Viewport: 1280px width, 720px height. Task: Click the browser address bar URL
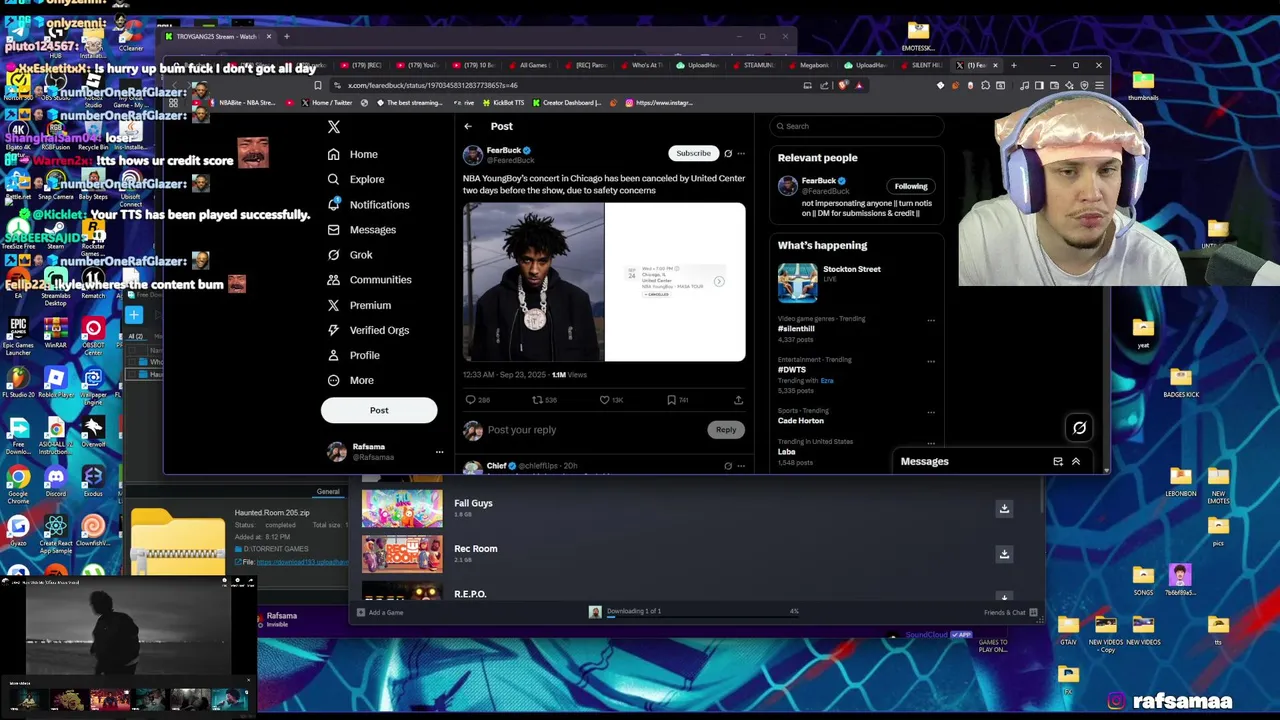[432, 85]
